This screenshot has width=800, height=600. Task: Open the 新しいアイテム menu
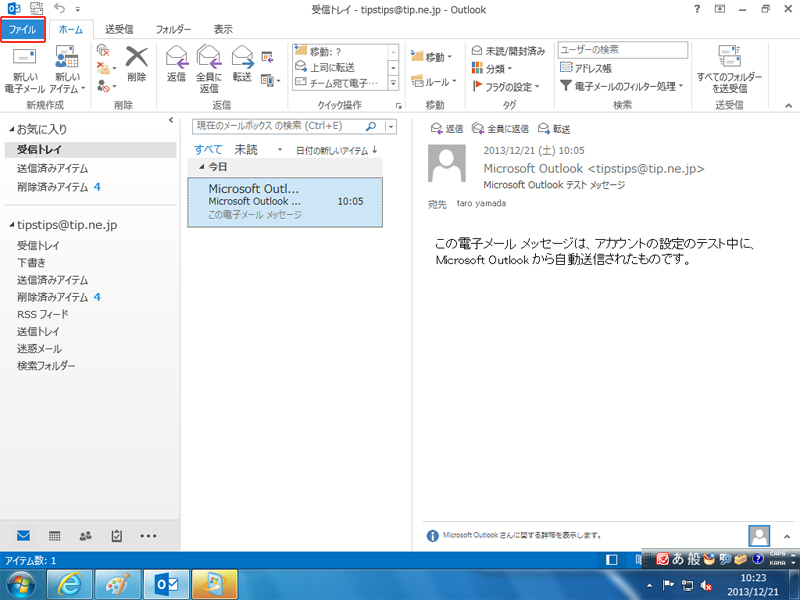tap(67, 69)
